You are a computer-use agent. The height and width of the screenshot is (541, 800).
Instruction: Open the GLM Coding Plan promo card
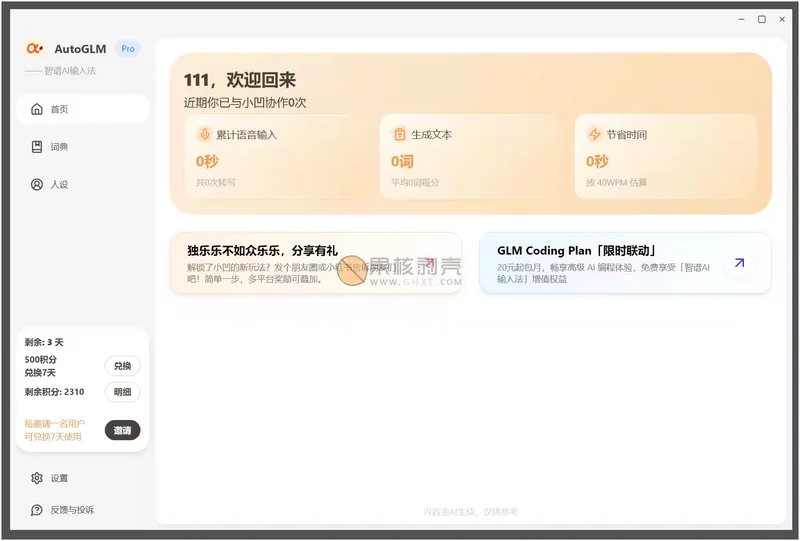626,263
